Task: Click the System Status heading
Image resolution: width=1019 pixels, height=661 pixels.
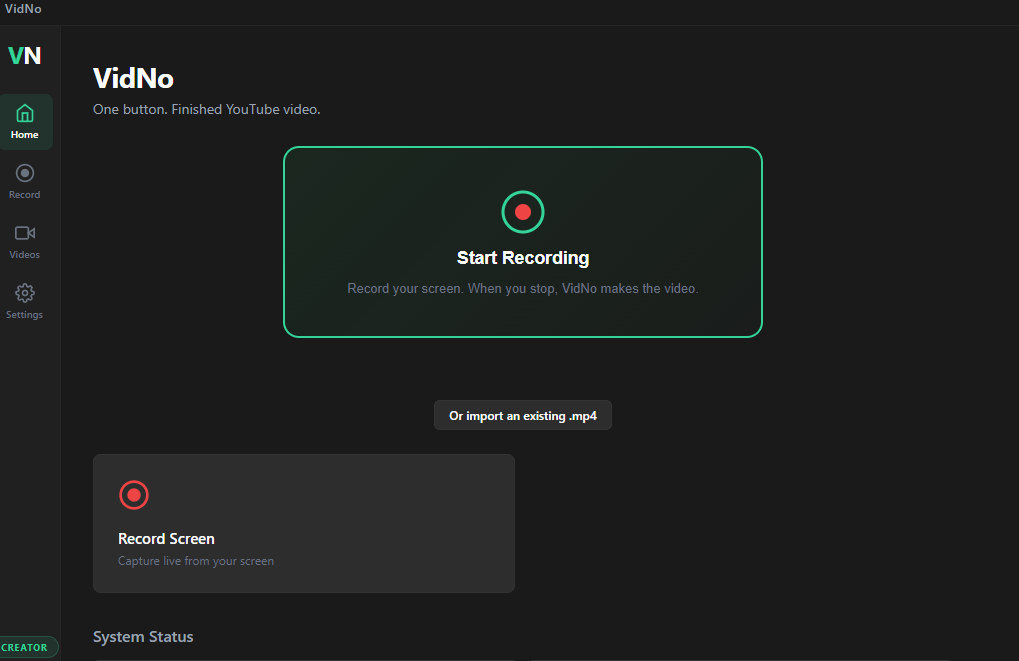Action: [143, 636]
